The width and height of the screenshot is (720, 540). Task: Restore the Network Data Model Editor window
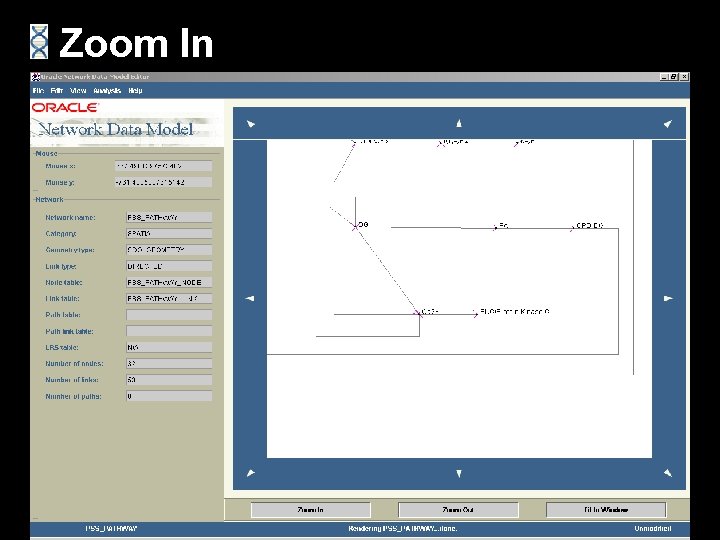pos(674,77)
